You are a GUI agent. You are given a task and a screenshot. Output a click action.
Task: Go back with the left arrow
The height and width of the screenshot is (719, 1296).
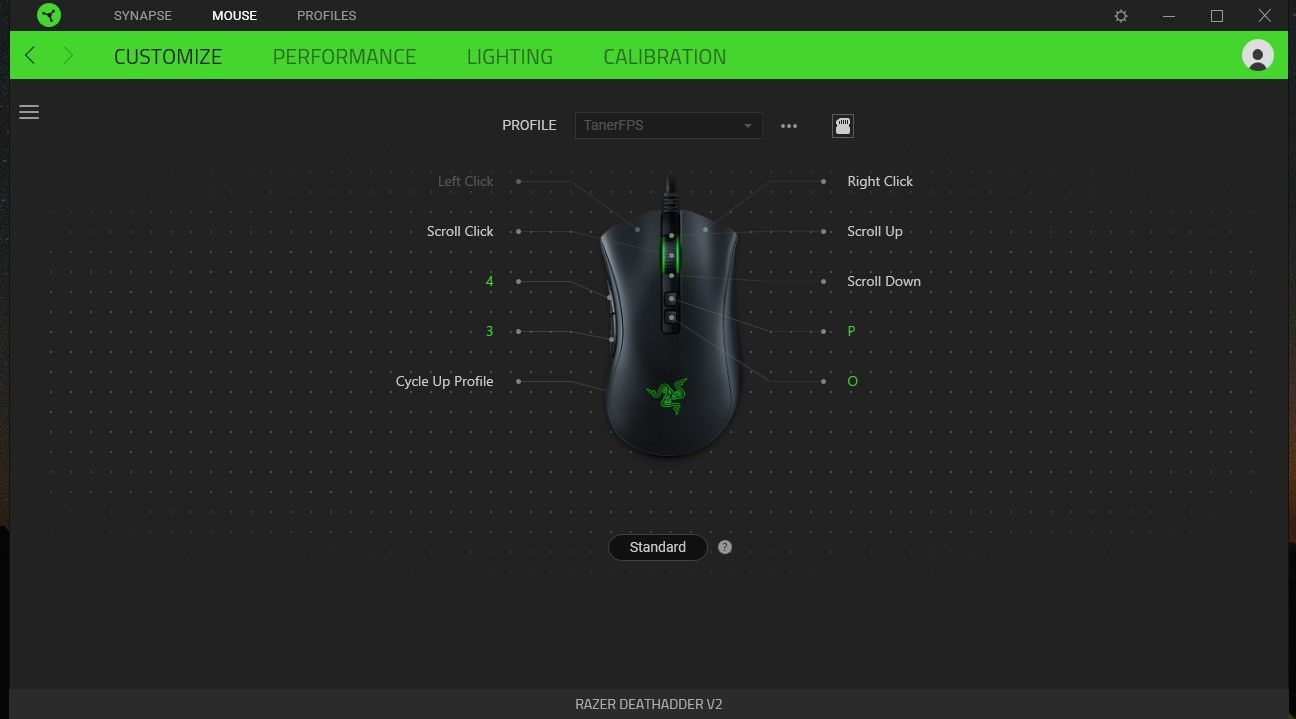click(30, 56)
